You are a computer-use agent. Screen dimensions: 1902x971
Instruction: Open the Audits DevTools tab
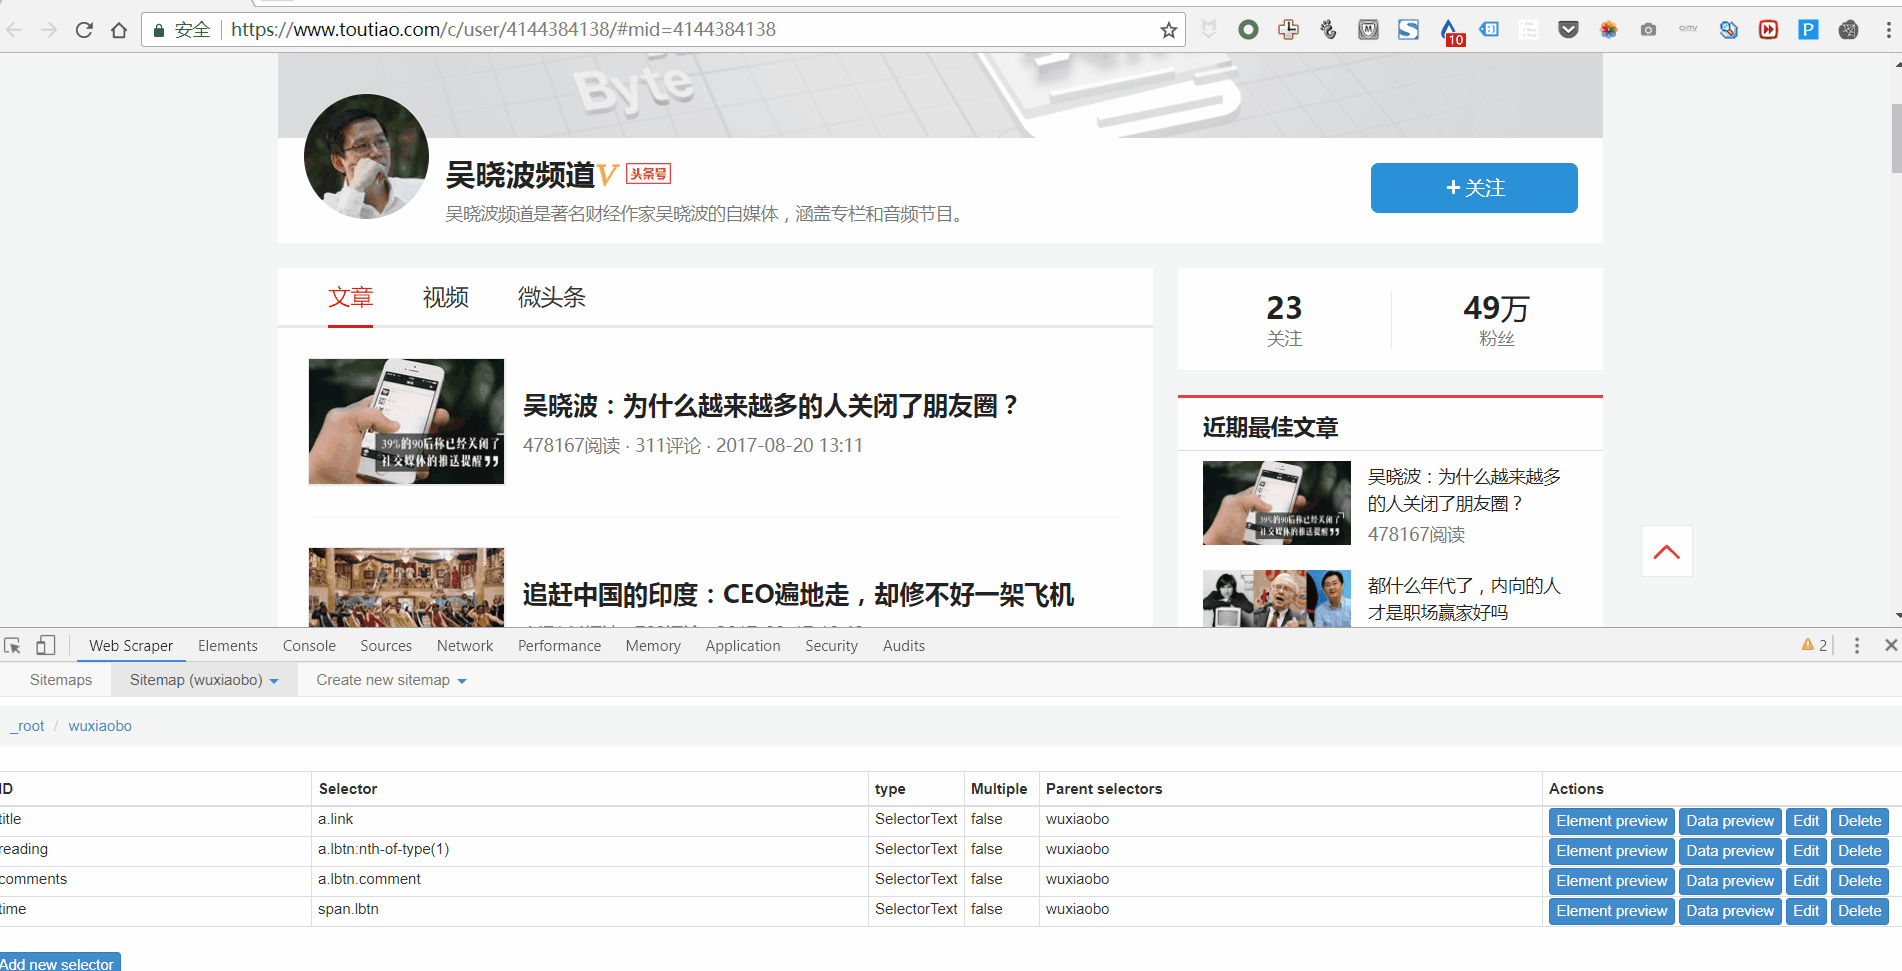click(x=904, y=646)
